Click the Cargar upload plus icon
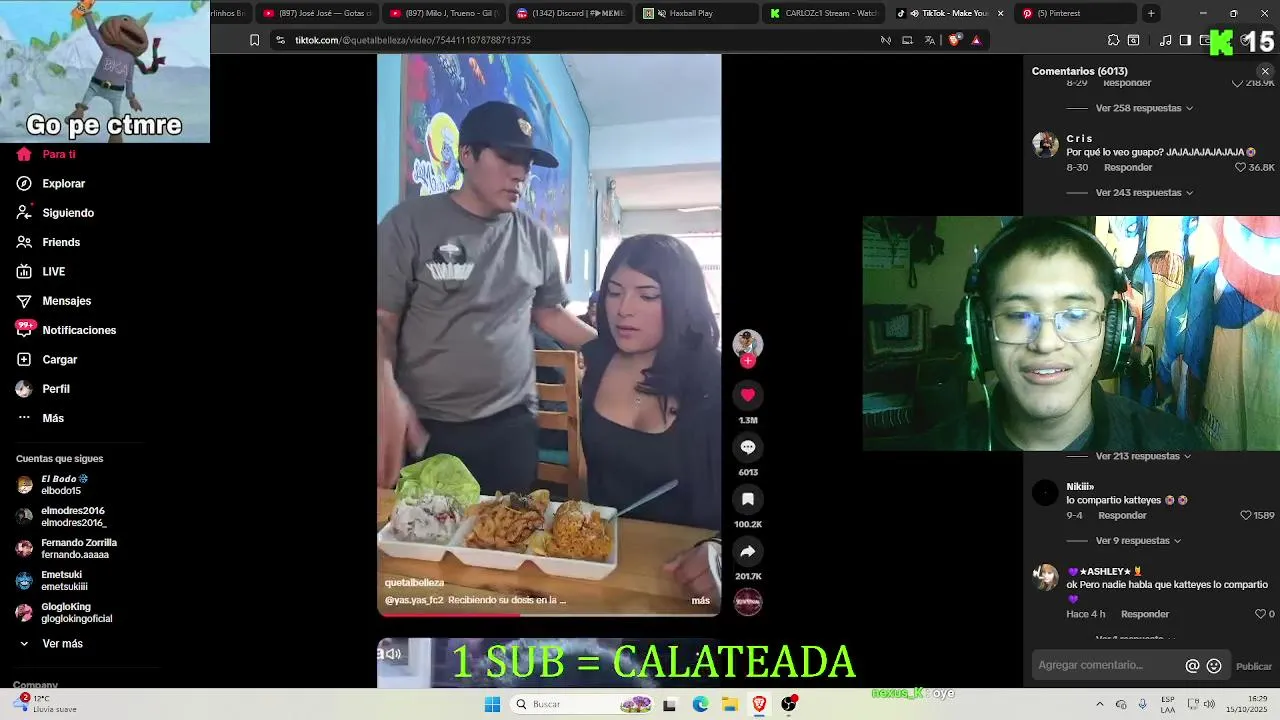Viewport: 1280px width, 720px height. [x=24, y=359]
